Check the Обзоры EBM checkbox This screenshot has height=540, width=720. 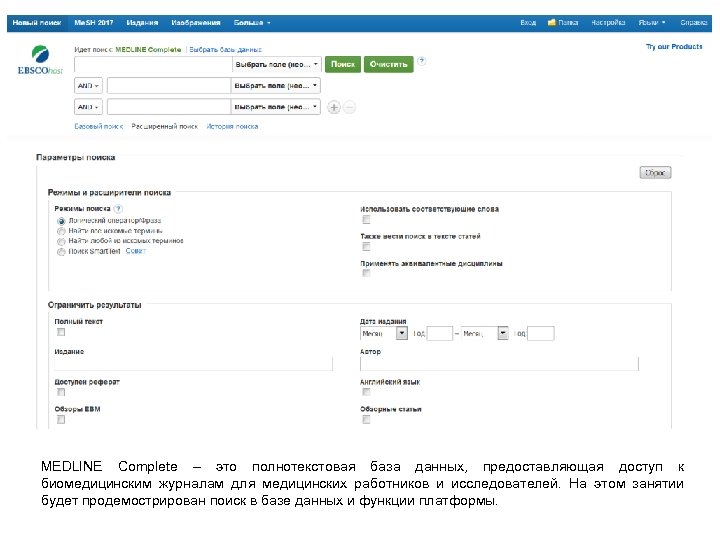pyautogui.click(x=61, y=420)
